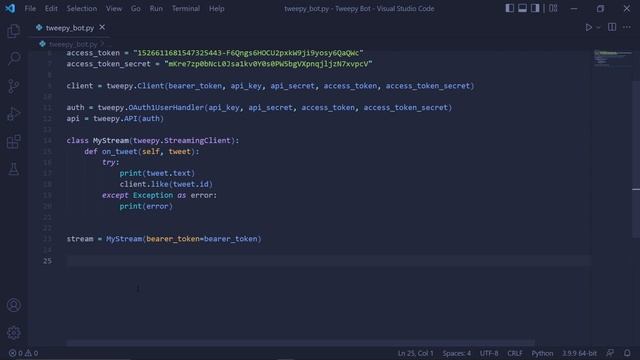The image size is (640, 360).
Task: Close the tweepy_bot.py tab
Action: coord(102,27)
